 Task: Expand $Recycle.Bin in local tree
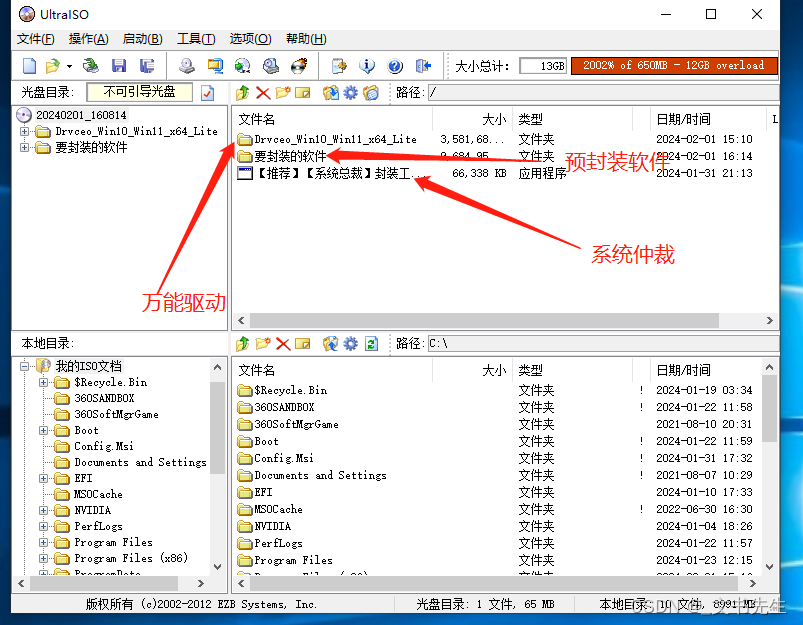[44, 382]
